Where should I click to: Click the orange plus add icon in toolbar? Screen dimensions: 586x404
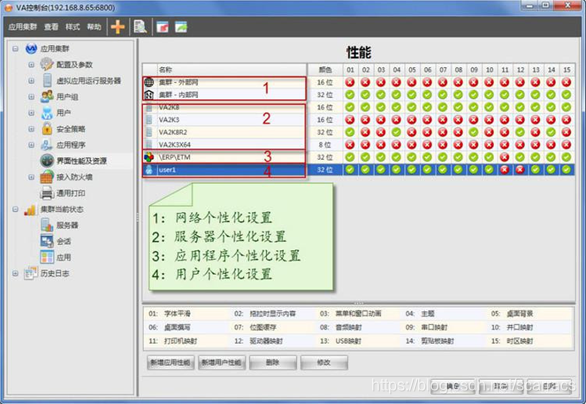coord(118,27)
